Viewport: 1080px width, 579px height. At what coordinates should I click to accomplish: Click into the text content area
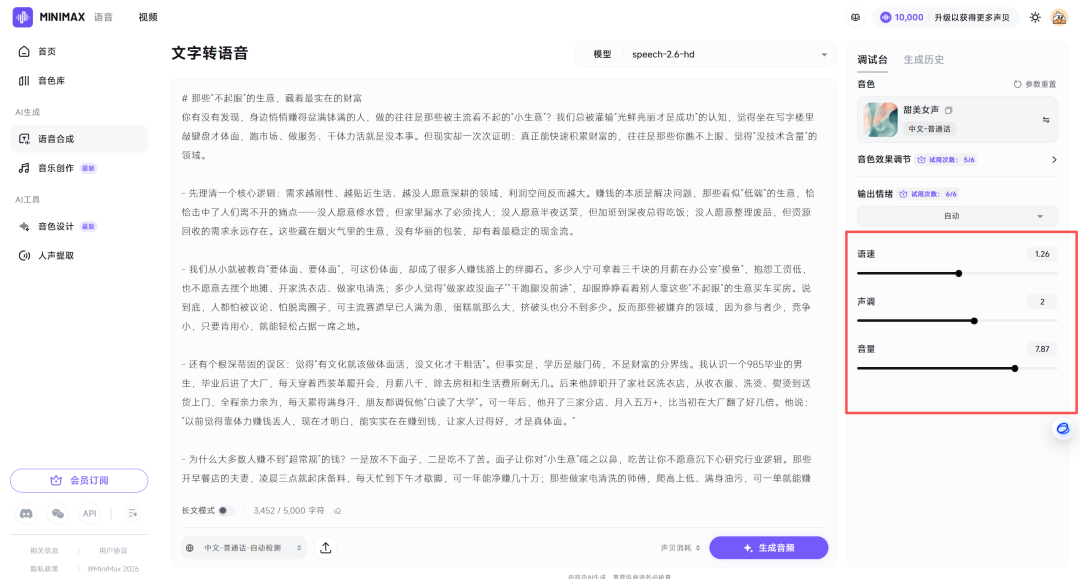pos(499,289)
